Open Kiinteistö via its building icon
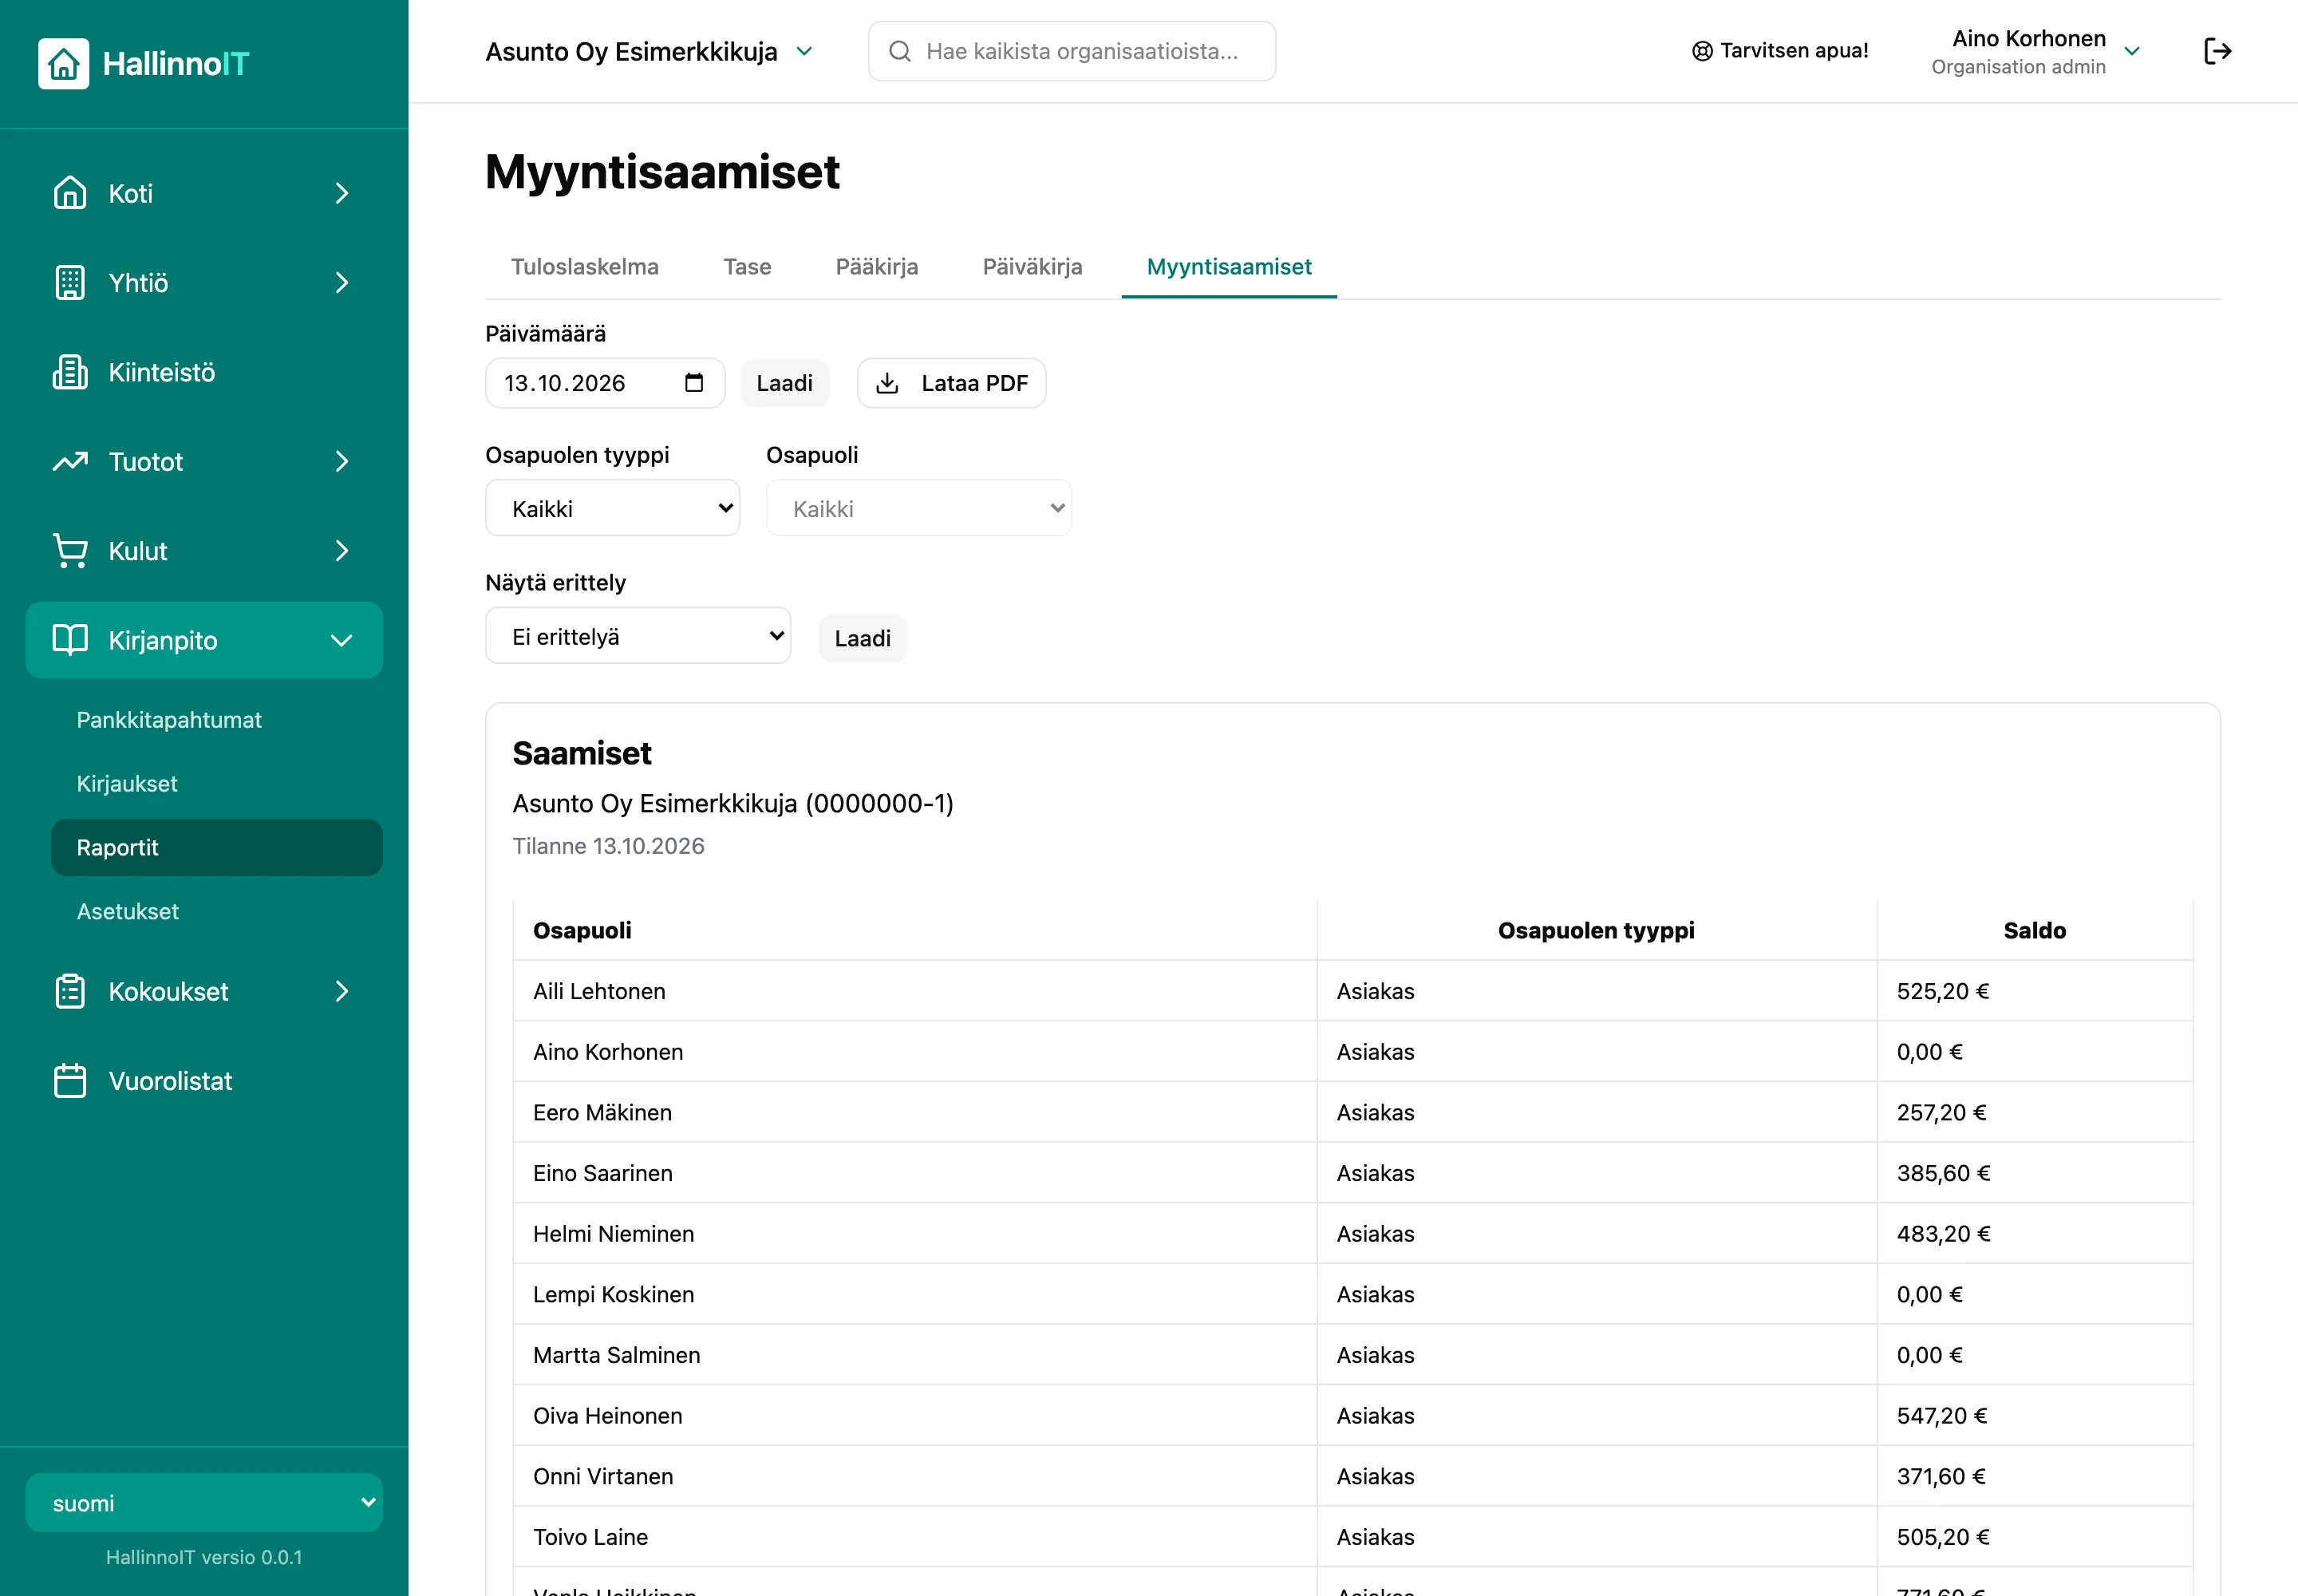Viewport: 2298px width, 1596px height. pos(70,372)
